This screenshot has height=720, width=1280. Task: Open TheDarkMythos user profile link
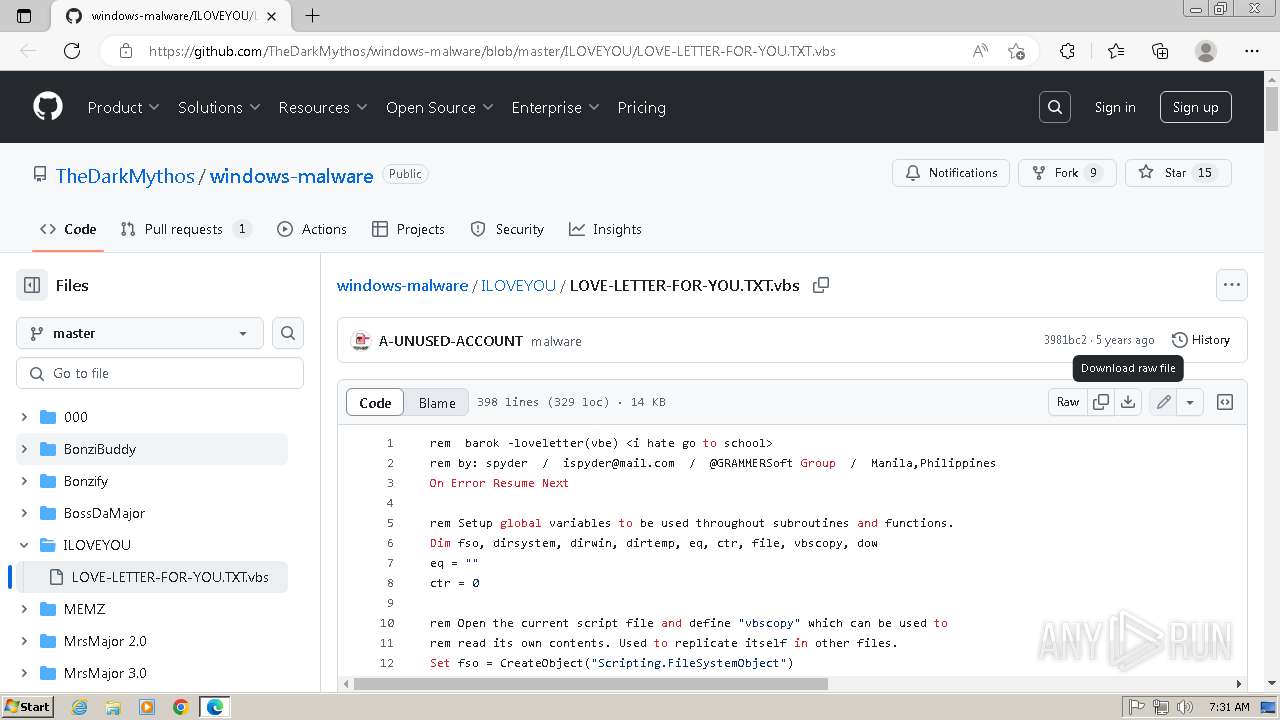125,175
